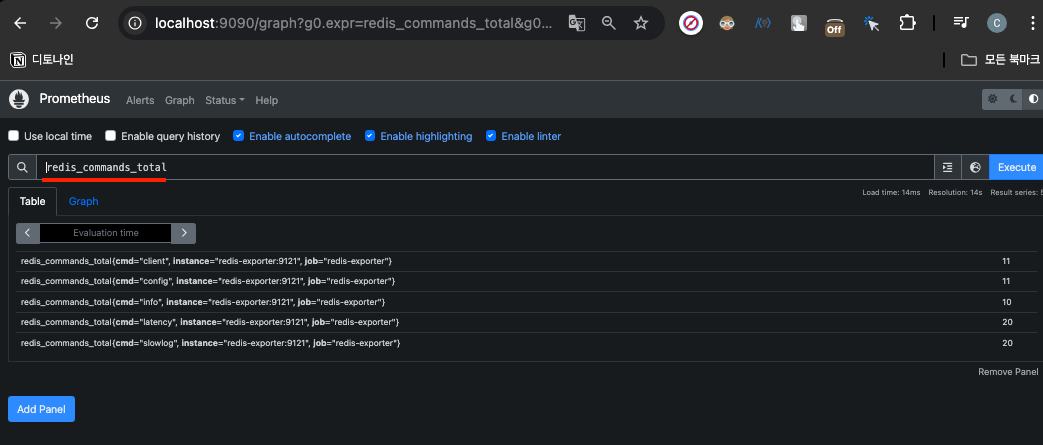Open media control playlist icon
The height and width of the screenshot is (445, 1043).
click(961, 23)
